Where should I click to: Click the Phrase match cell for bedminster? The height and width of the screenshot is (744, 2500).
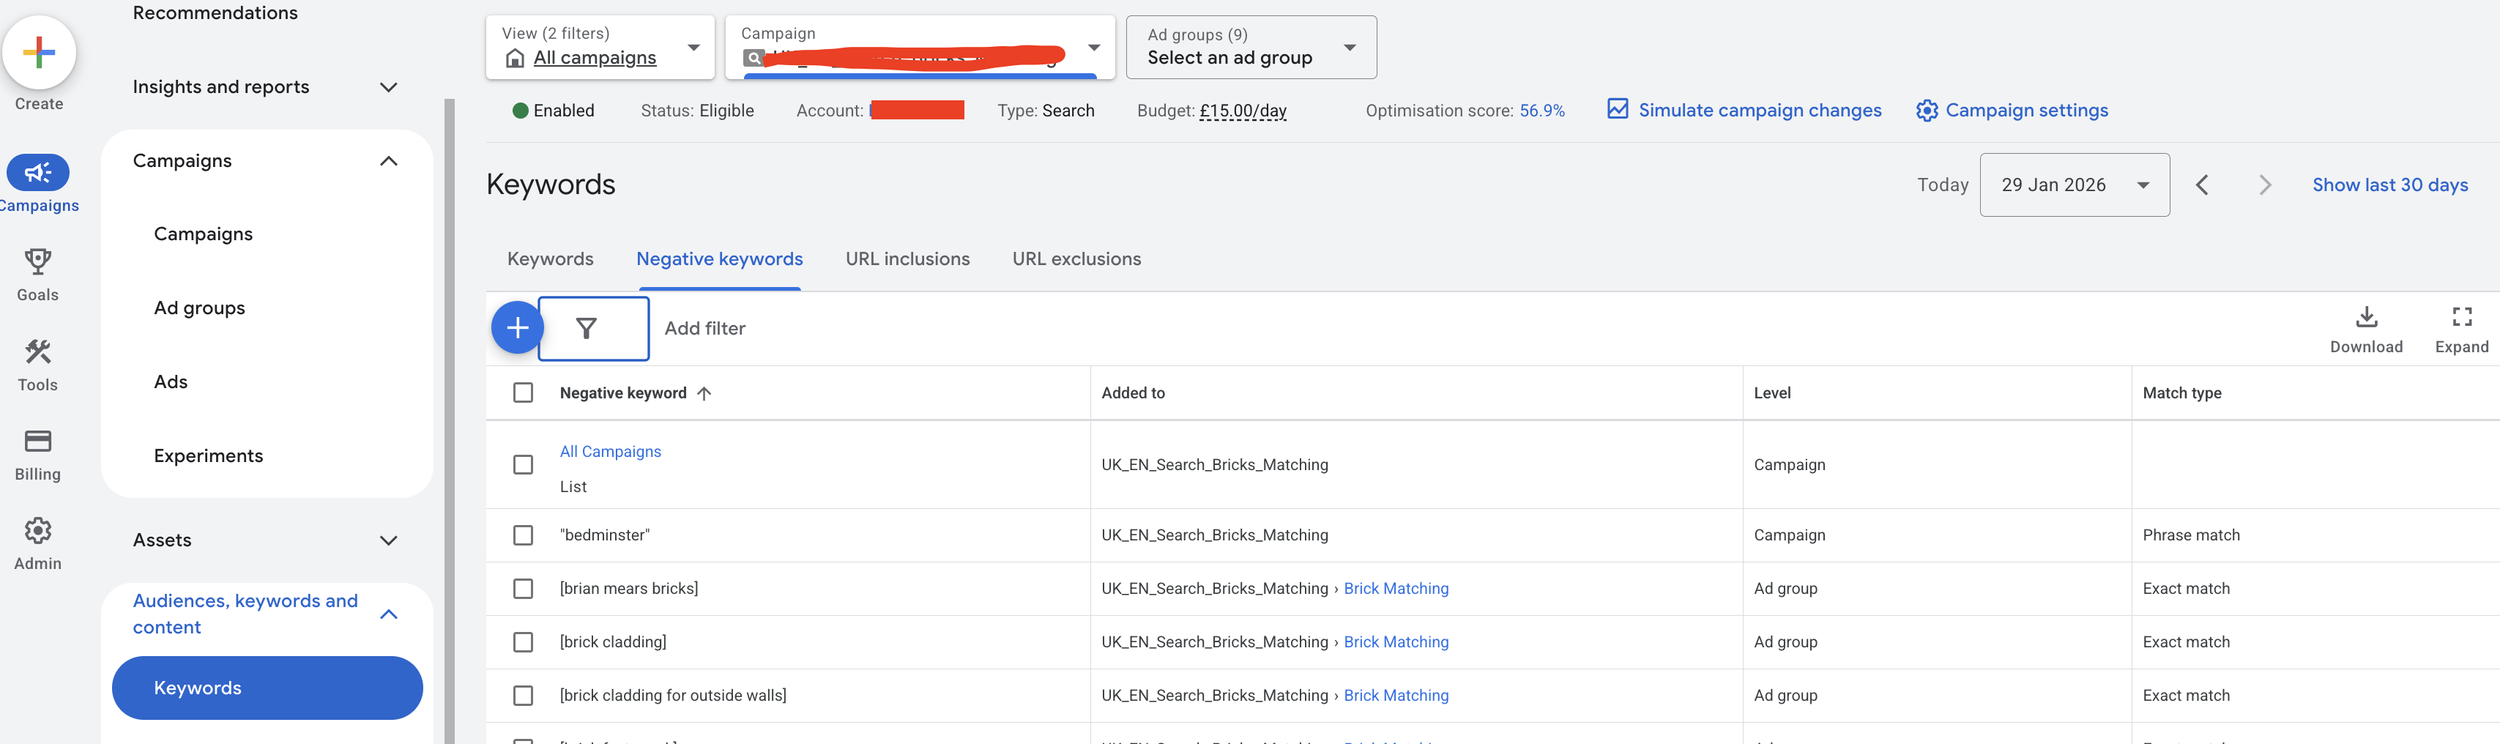(2191, 535)
